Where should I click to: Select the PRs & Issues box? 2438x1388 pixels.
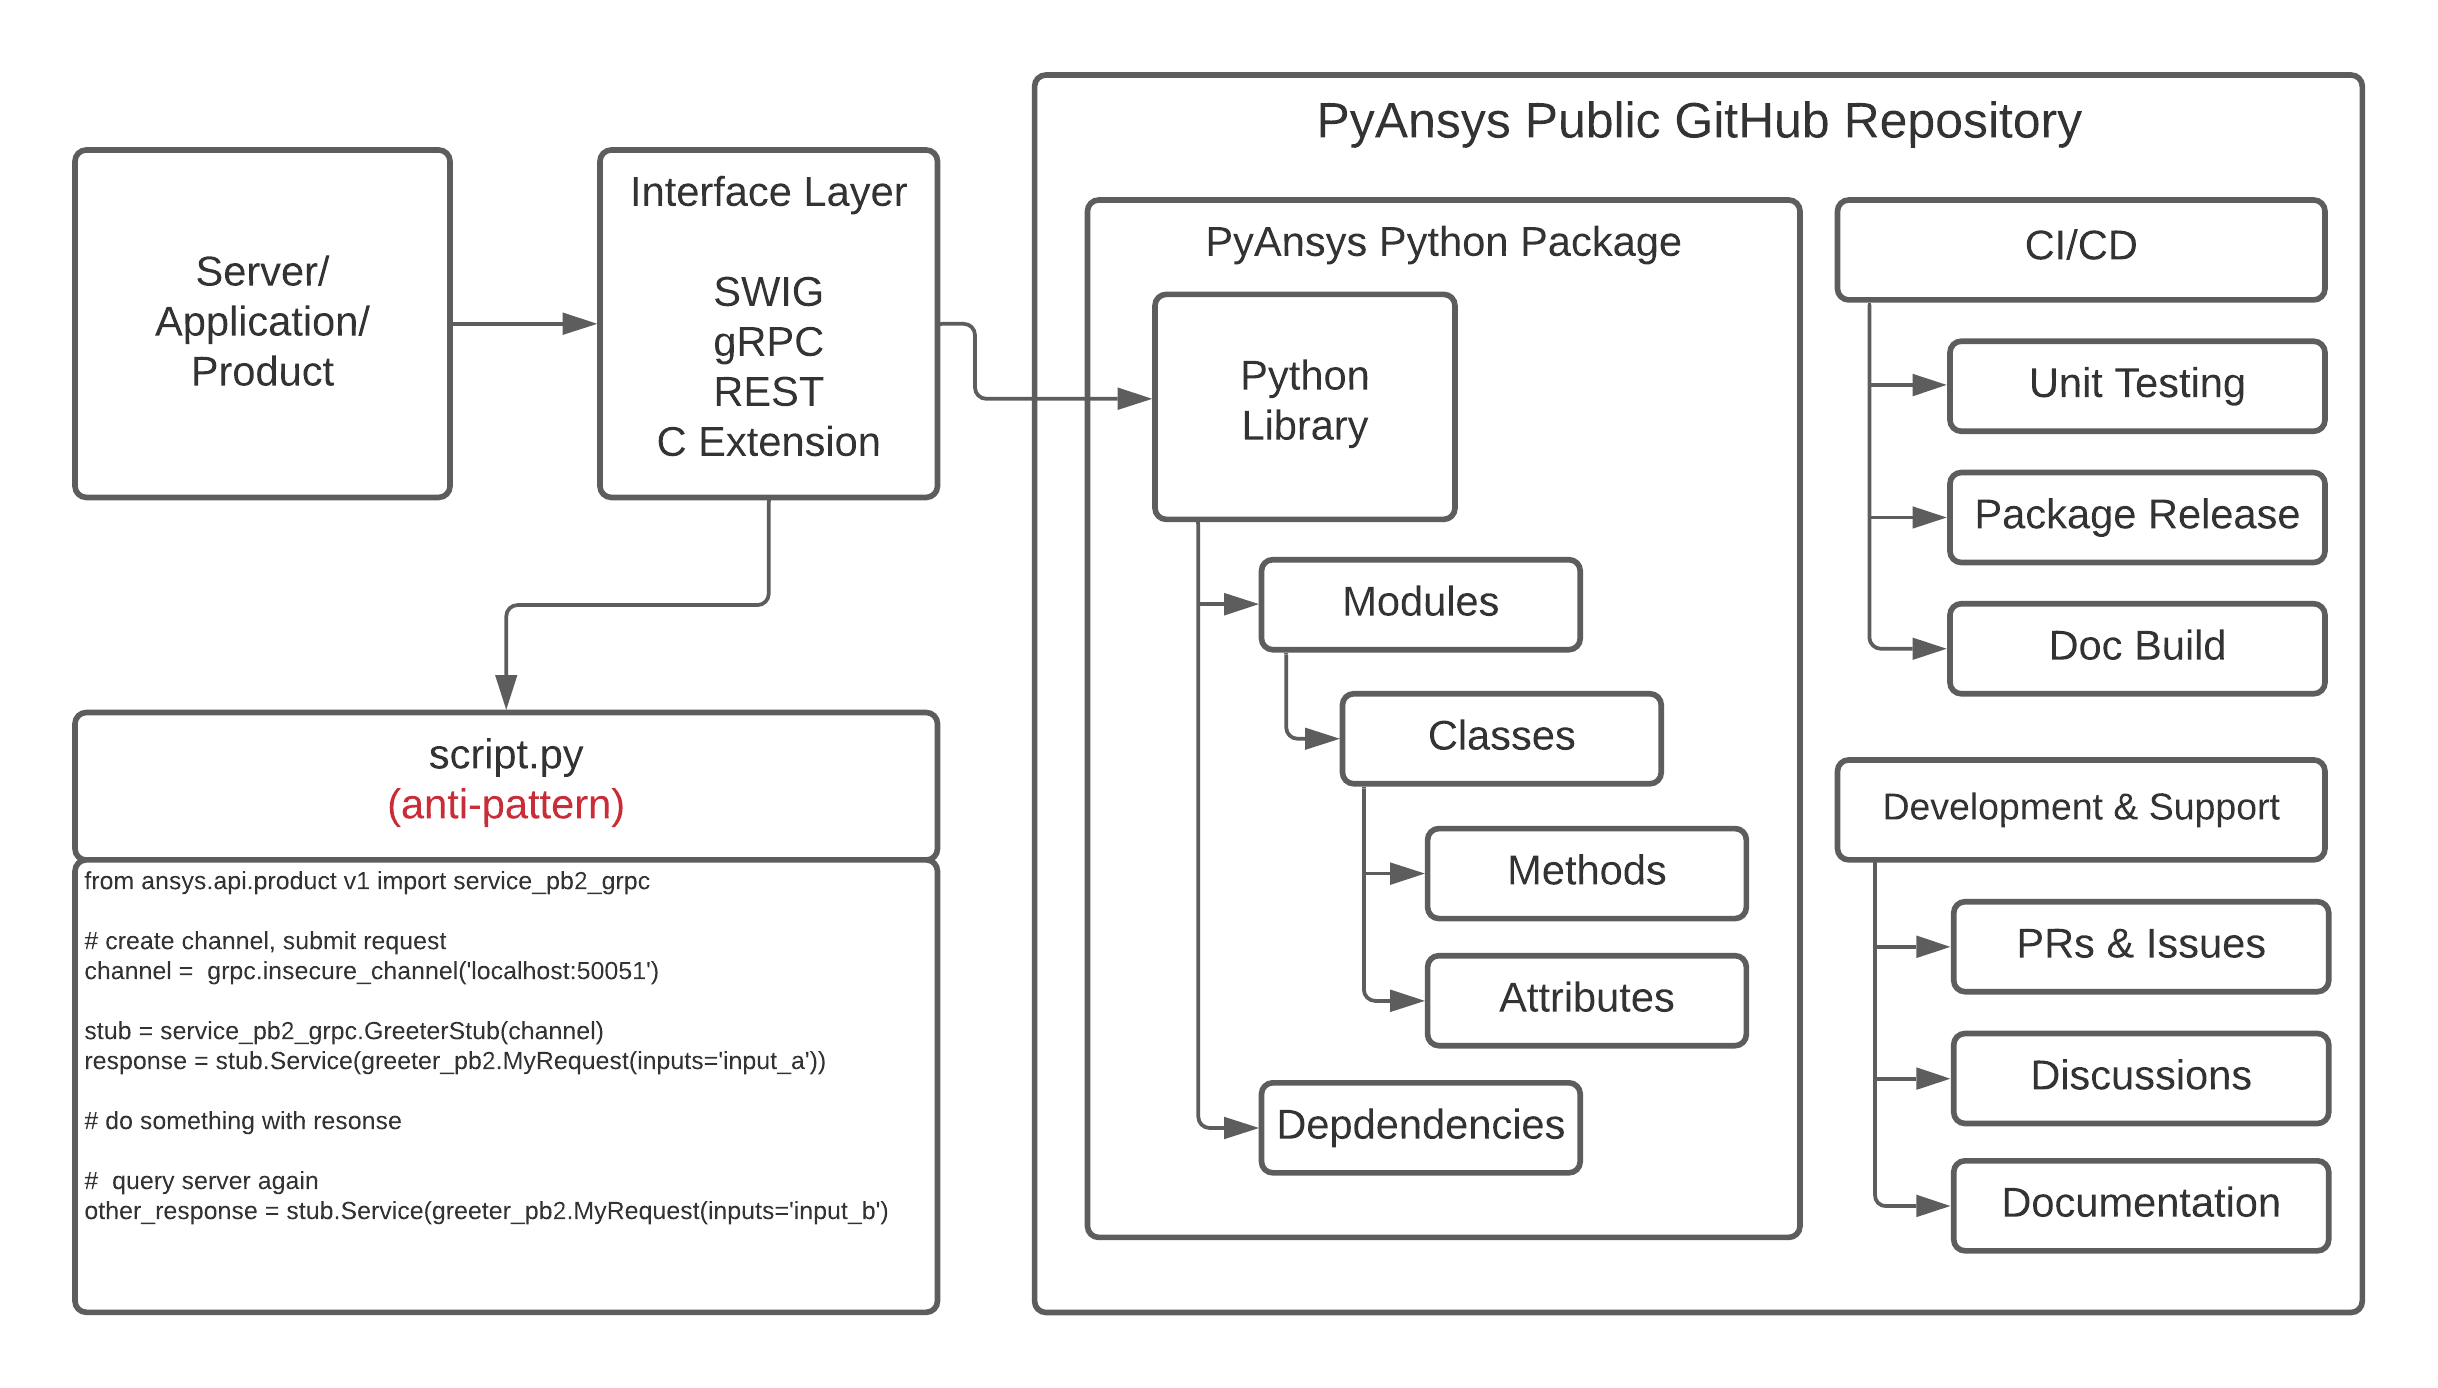click(x=2141, y=946)
